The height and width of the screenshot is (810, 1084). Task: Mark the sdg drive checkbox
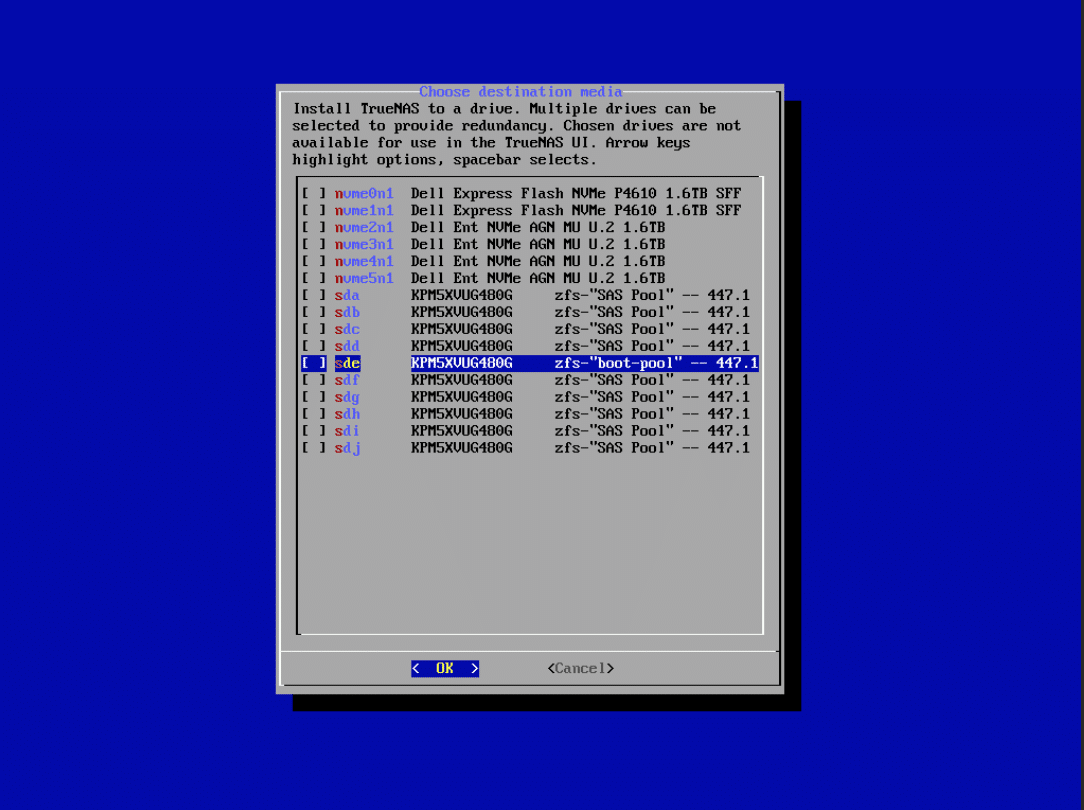[313, 397]
